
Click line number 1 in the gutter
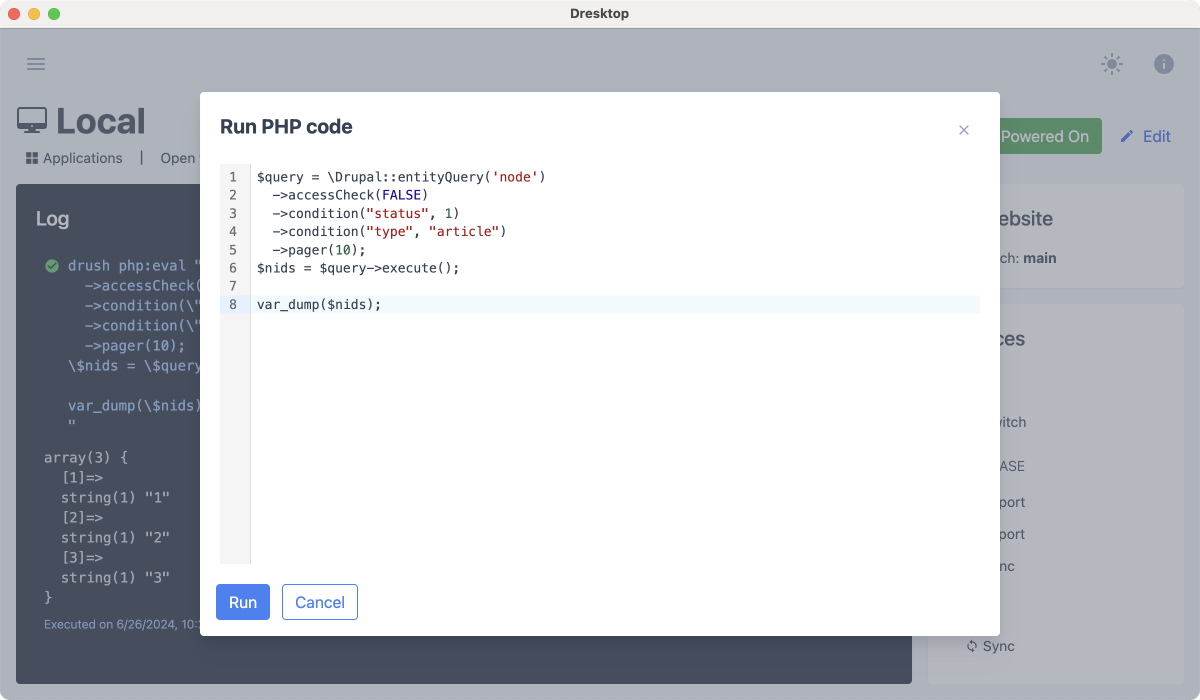(x=232, y=176)
